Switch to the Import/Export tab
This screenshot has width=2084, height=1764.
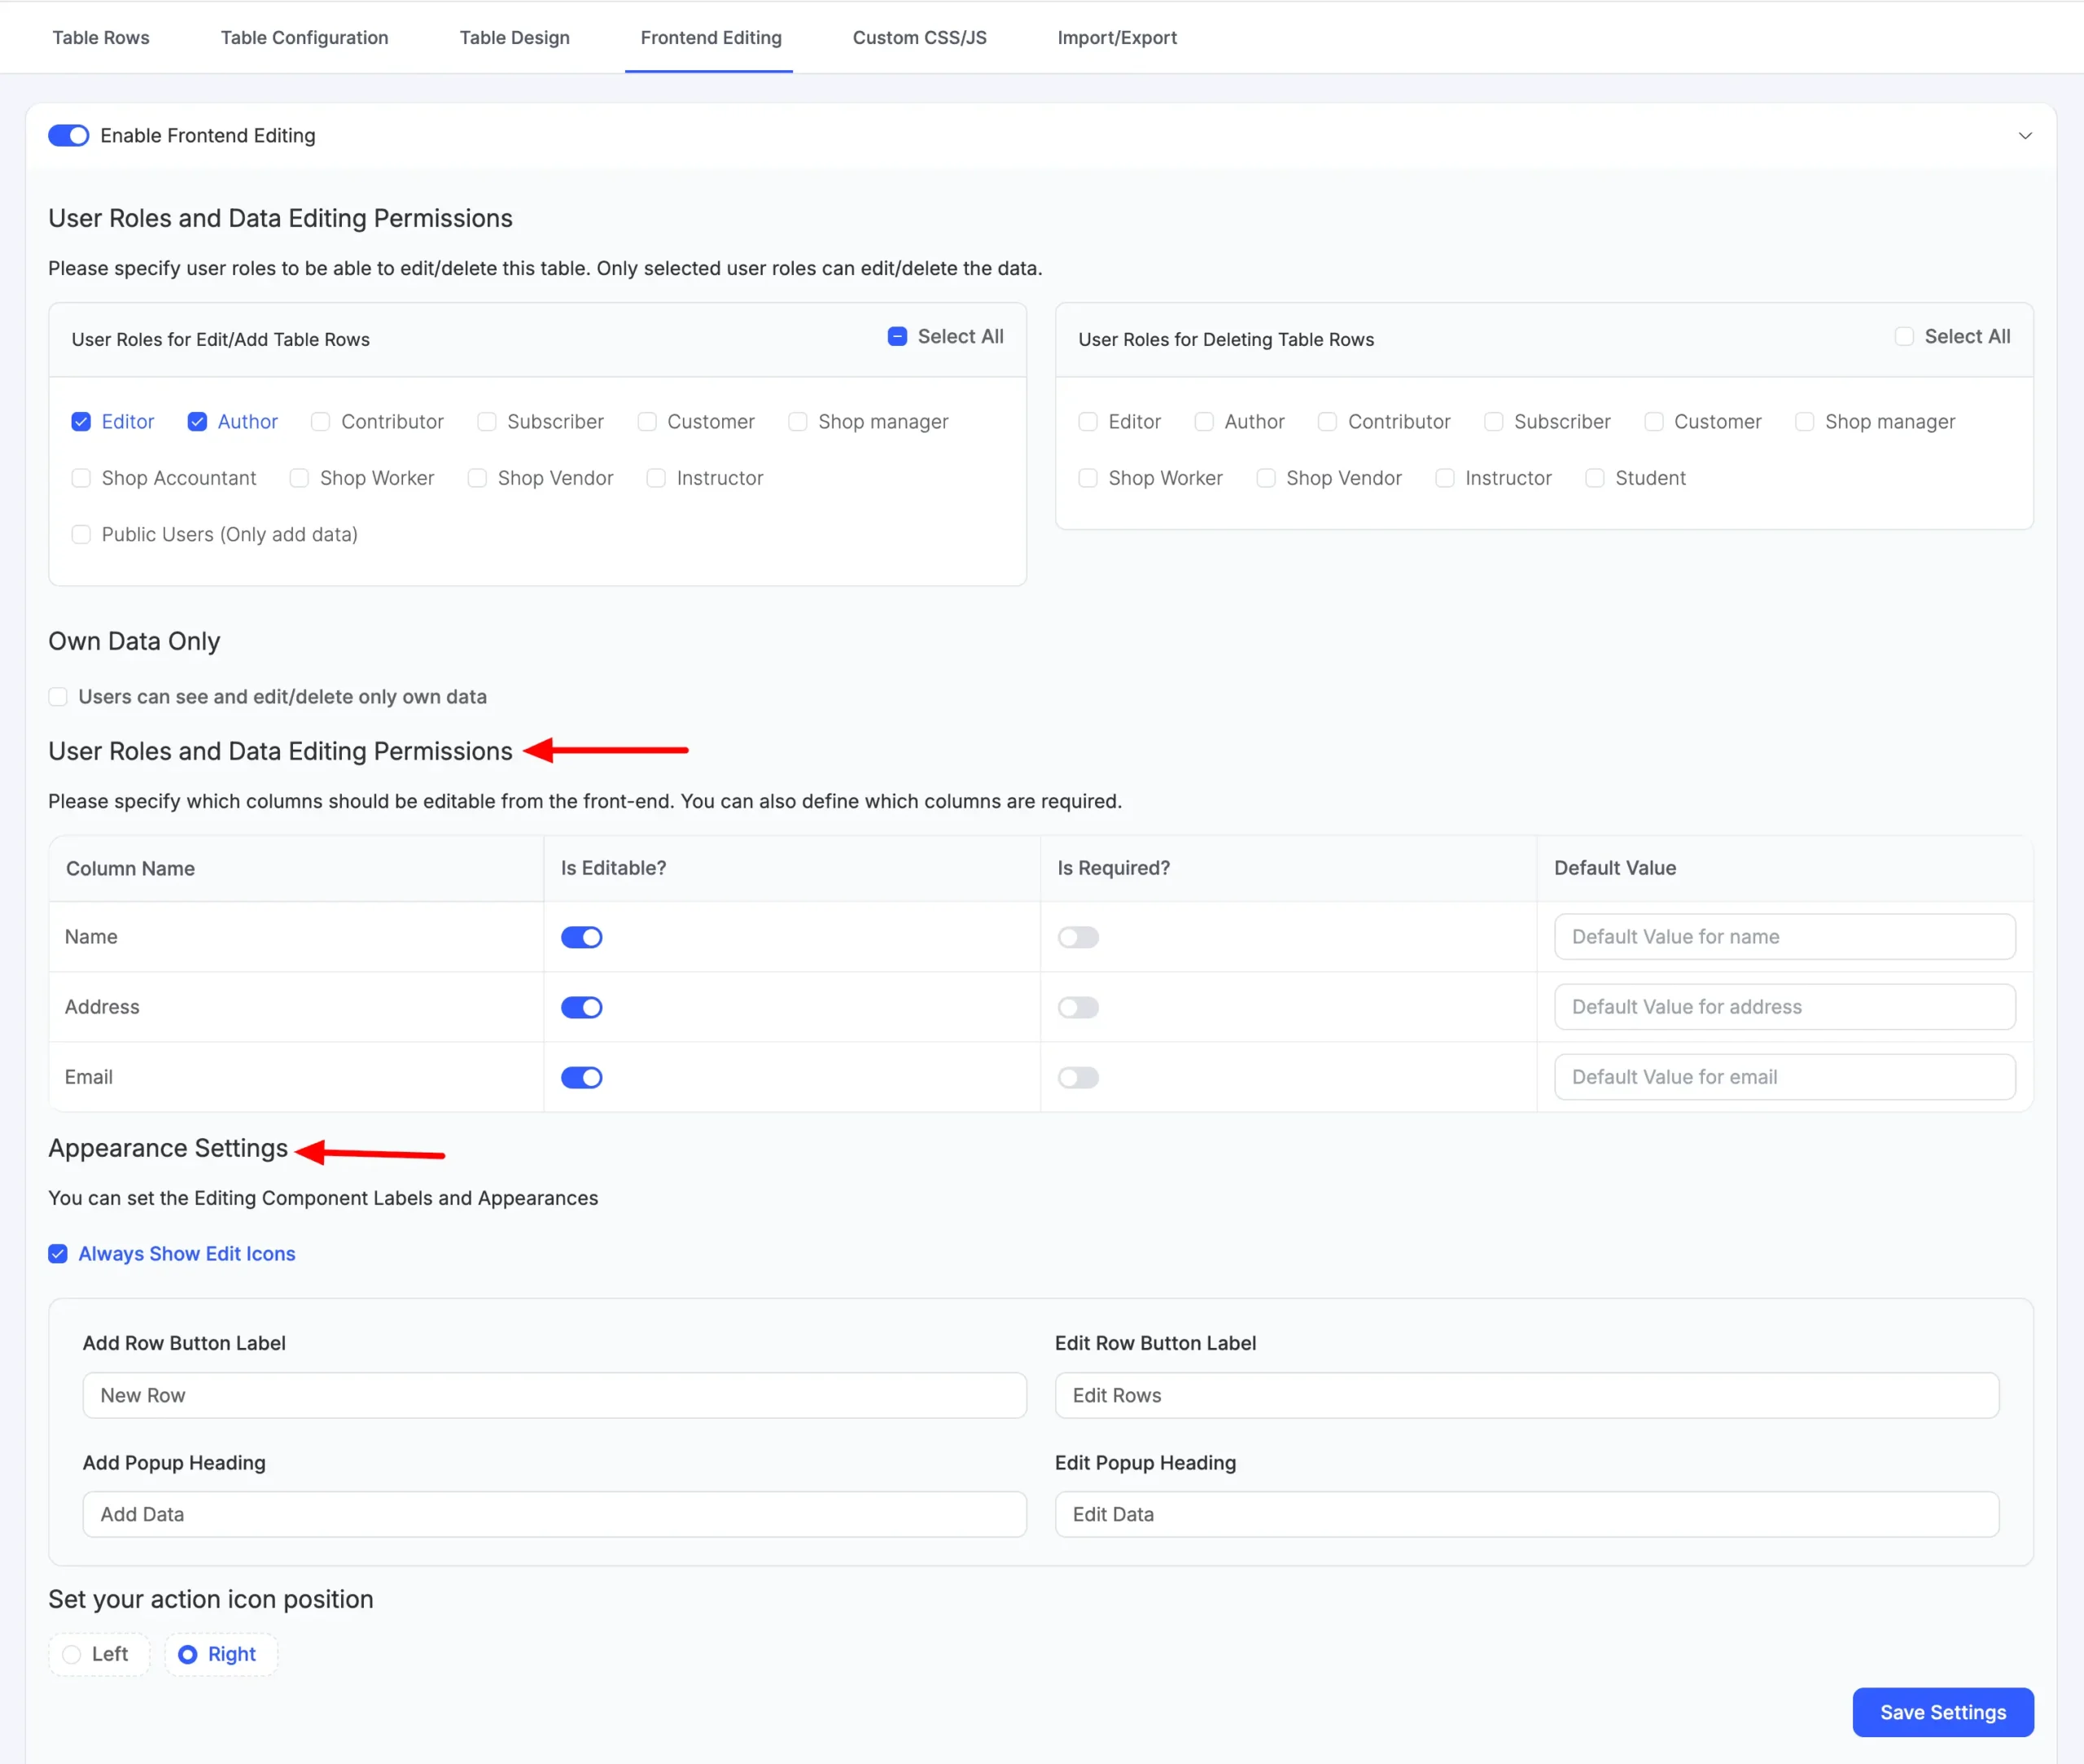pos(1117,38)
